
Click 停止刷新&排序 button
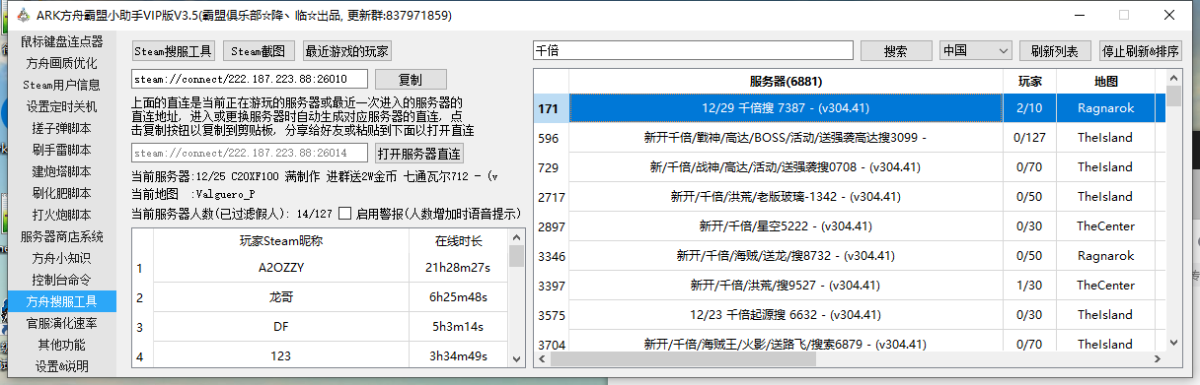(1139, 50)
